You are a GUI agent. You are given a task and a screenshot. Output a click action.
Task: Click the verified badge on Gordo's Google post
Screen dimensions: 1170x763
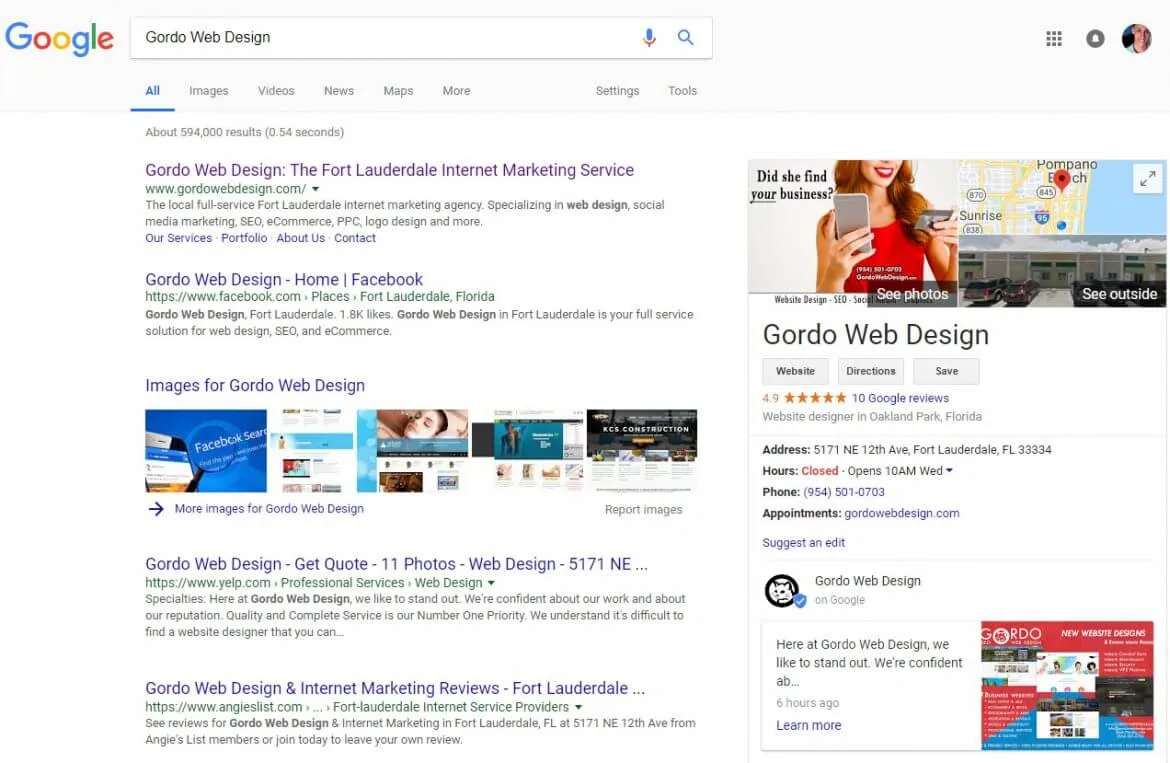coord(799,601)
